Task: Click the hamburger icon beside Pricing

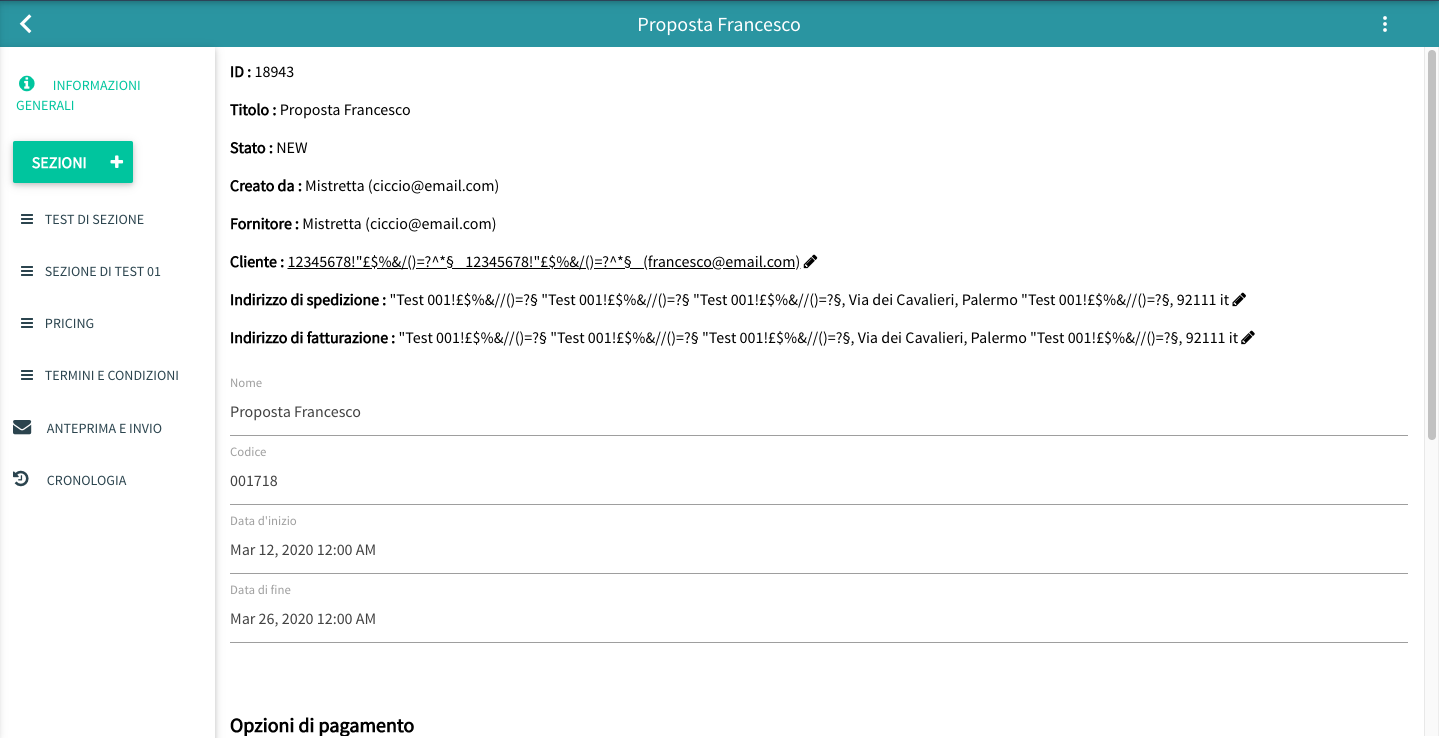Action: click(x=27, y=324)
